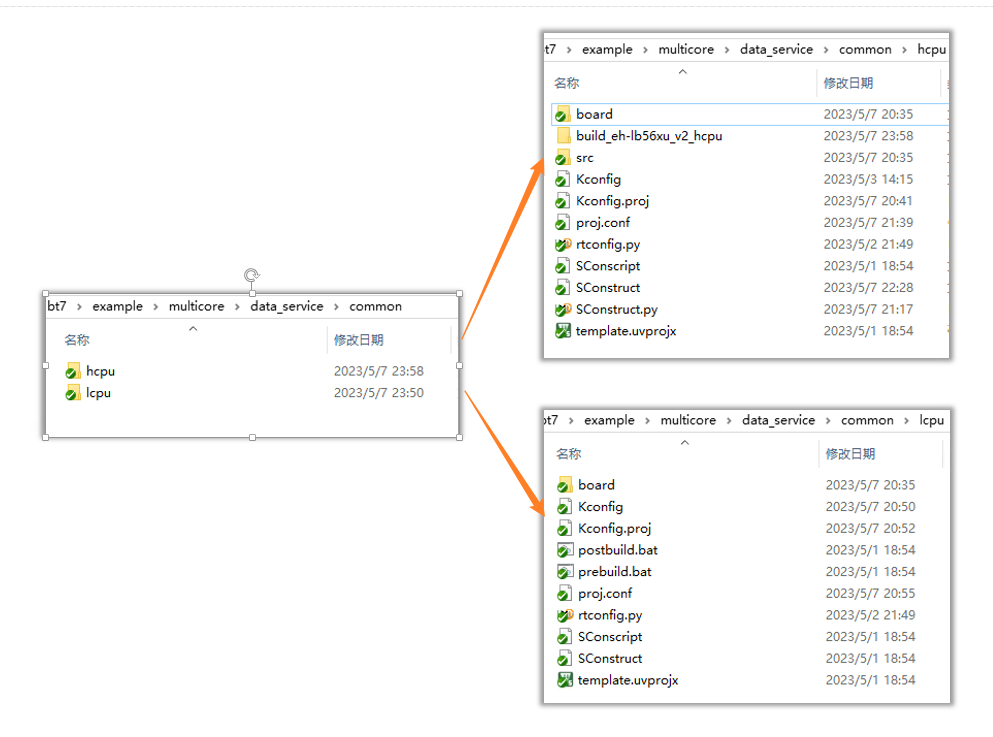
Task: Click the src folder icon
Action: (x=562, y=158)
